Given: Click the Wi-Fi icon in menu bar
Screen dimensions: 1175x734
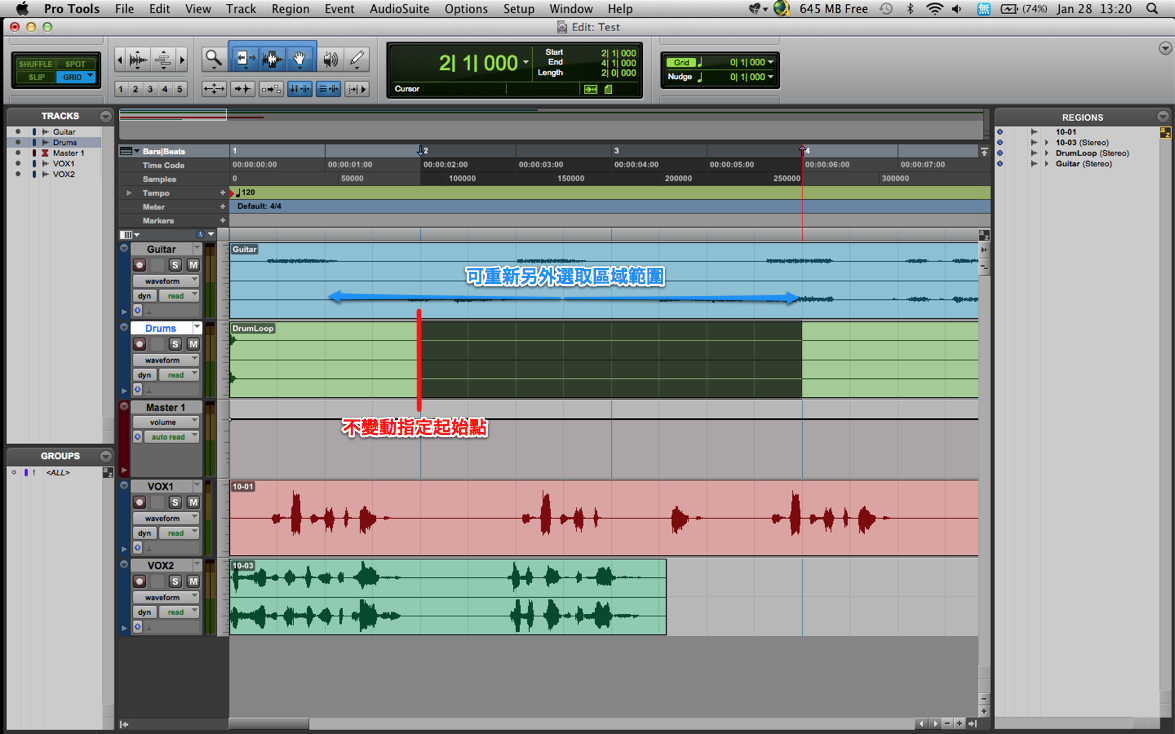Looking at the screenshot, I should pos(934,9).
